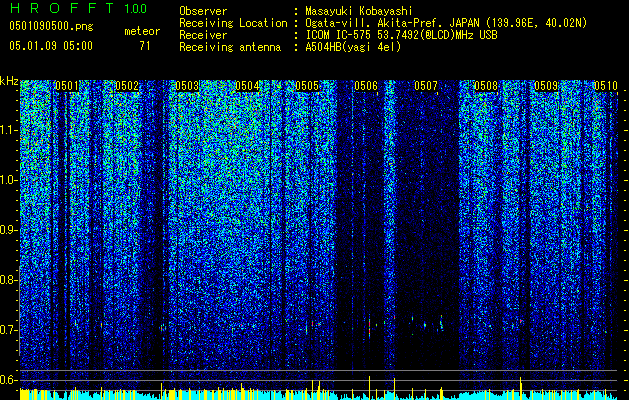Click the version number 1.0.0
The height and width of the screenshot is (400, 629).
[136, 9]
